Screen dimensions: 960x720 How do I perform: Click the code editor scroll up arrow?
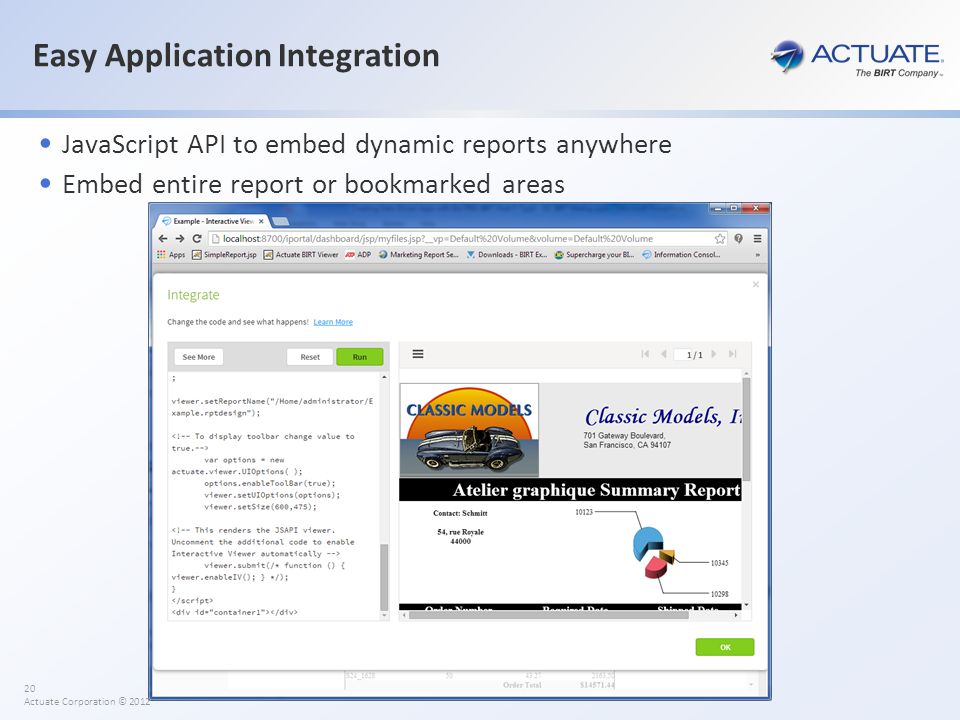(384, 377)
